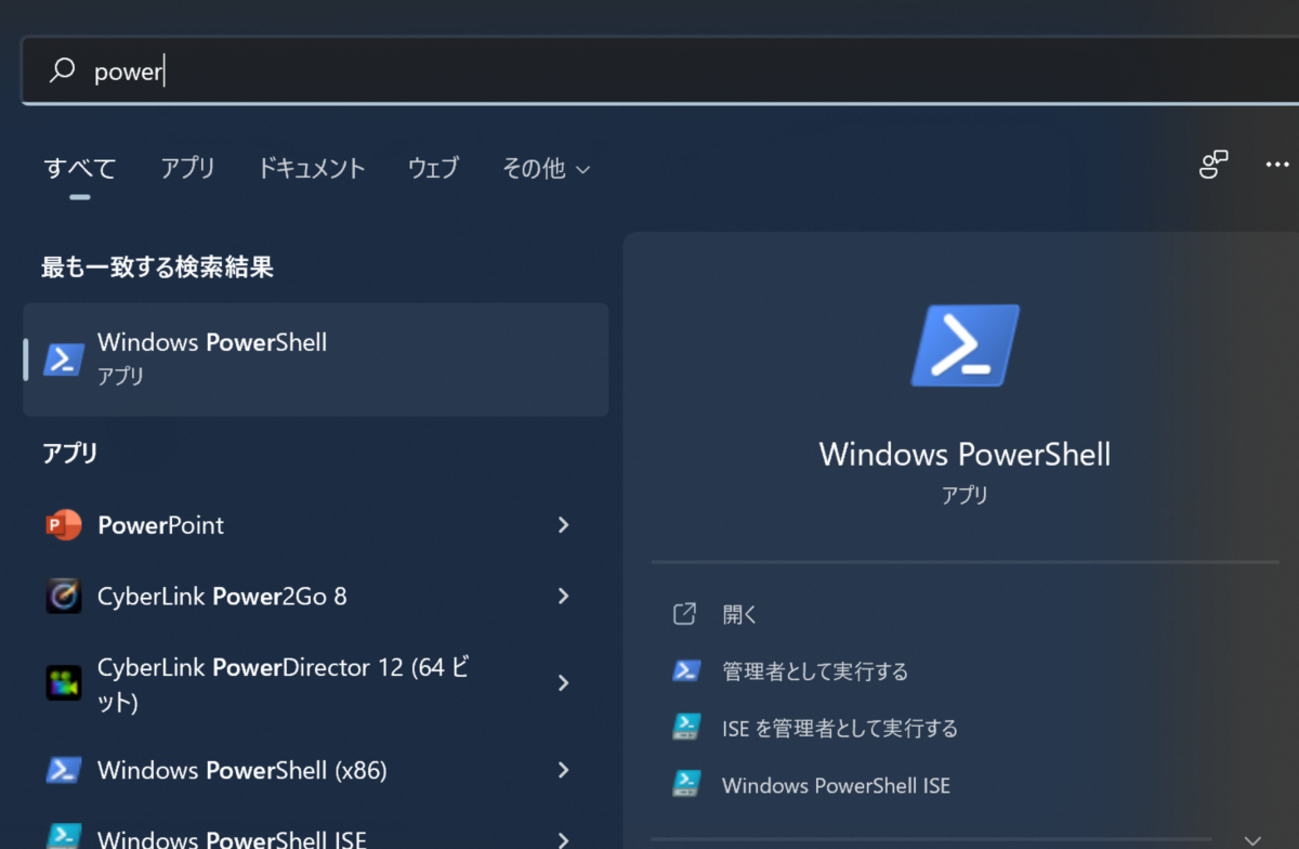This screenshot has width=1299, height=849.
Task: Choose ISE を管理者として実行する
Action: coord(840,728)
